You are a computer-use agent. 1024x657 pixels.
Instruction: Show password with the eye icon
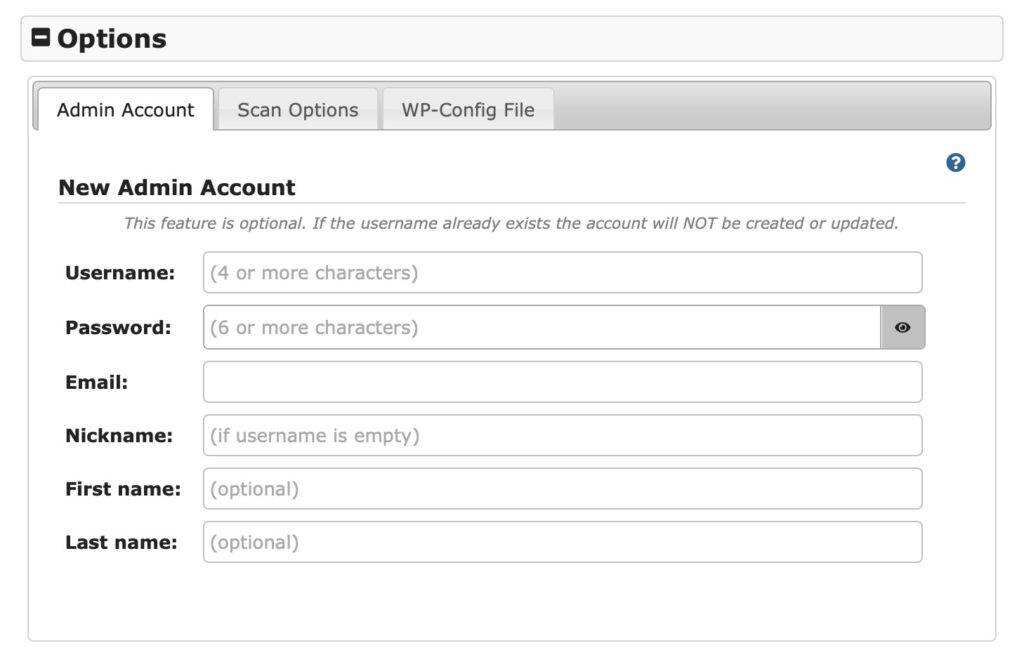tap(902, 327)
